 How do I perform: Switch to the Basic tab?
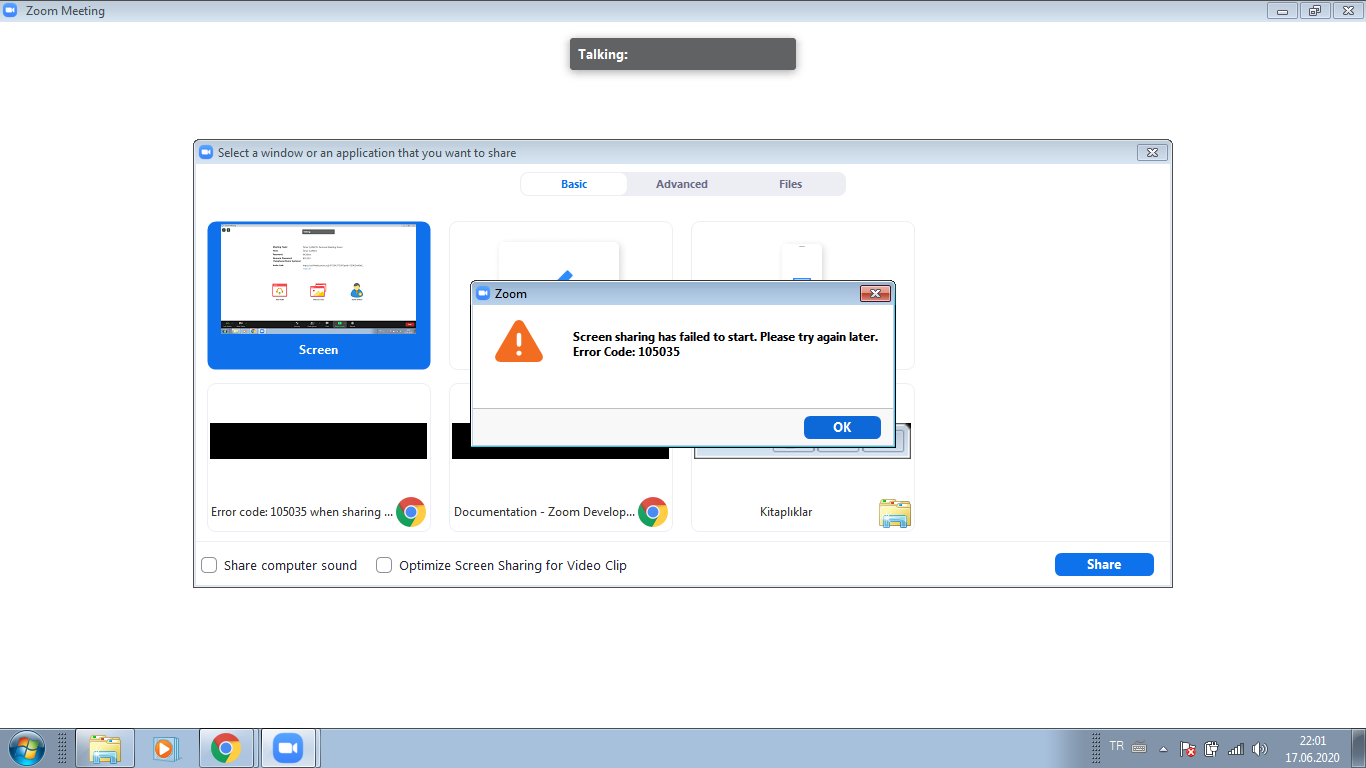574,184
